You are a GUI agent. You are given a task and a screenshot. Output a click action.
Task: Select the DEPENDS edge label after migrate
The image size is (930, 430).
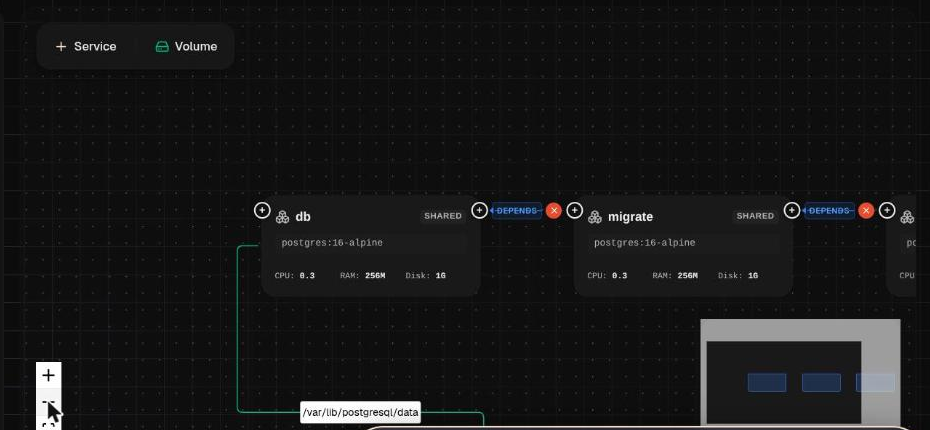pos(829,211)
